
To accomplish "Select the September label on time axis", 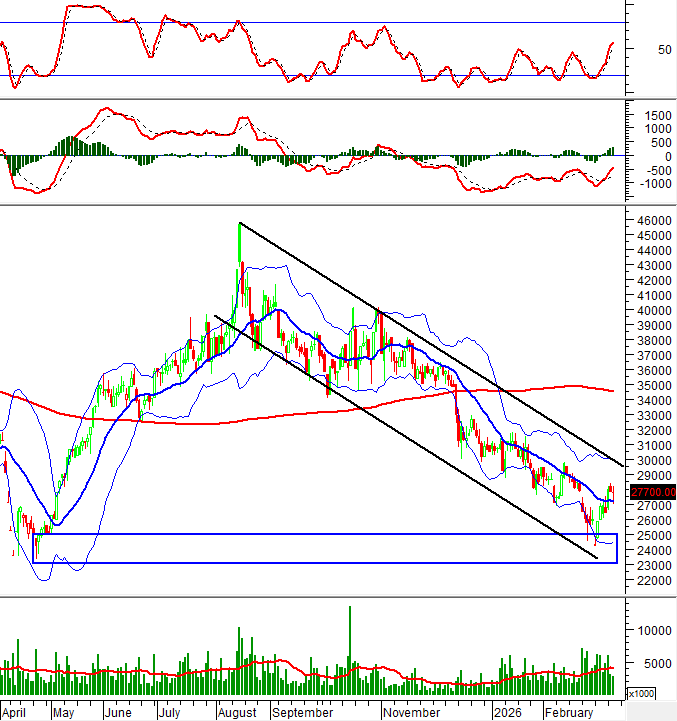I will click(301, 713).
